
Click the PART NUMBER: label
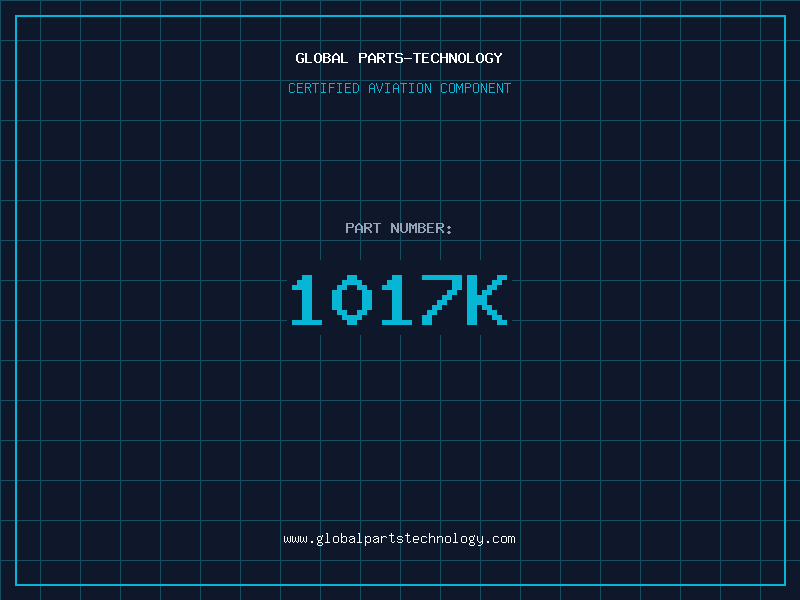[x=399, y=228]
